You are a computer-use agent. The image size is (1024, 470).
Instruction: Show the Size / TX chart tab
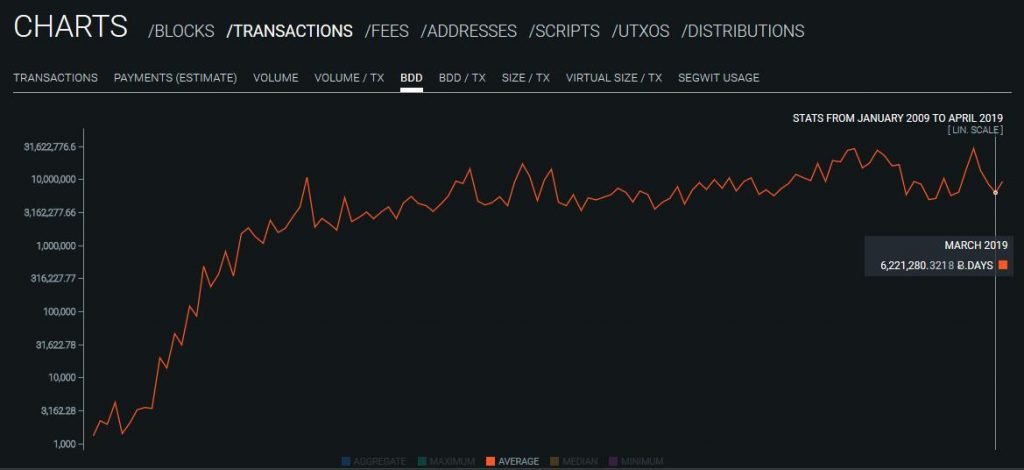pos(525,78)
